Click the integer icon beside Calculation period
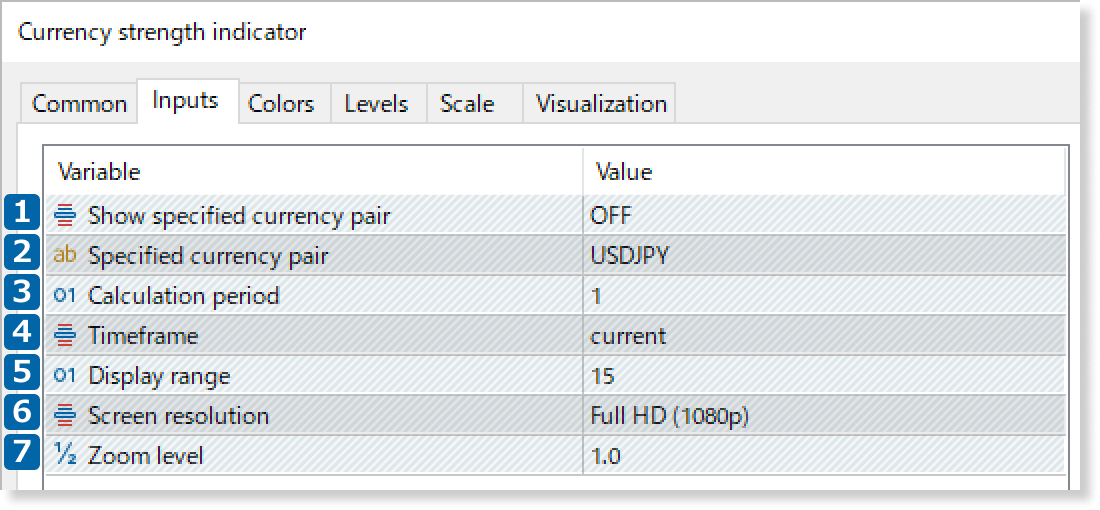1100x510 pixels. [x=65, y=295]
